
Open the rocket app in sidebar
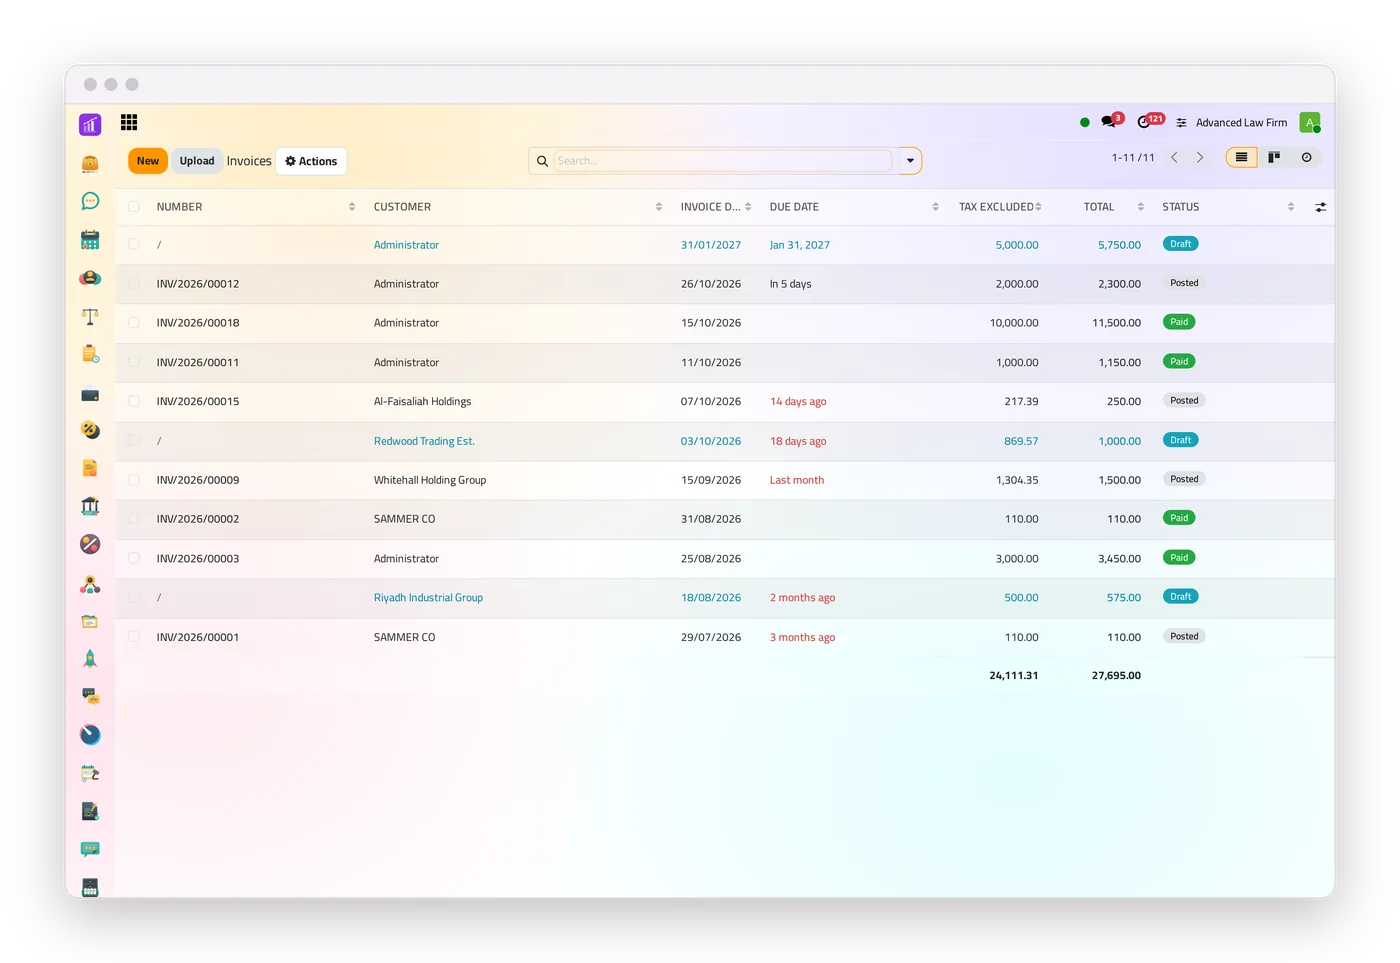coord(90,658)
